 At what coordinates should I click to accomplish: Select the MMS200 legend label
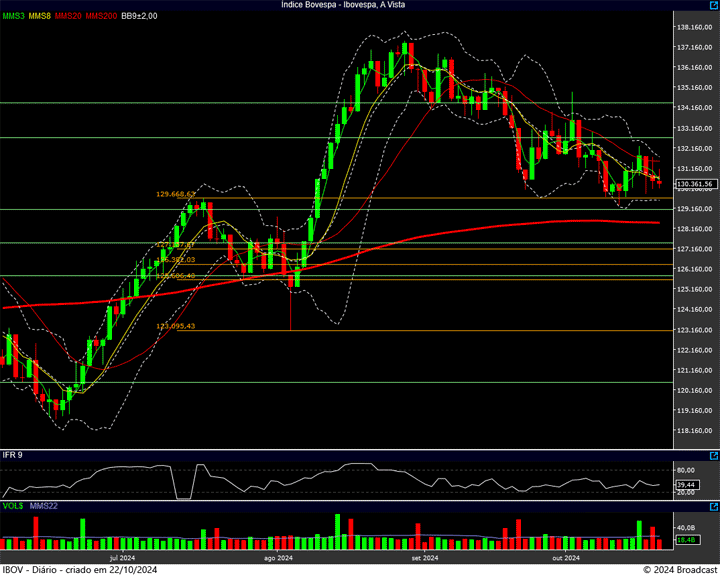click(101, 16)
